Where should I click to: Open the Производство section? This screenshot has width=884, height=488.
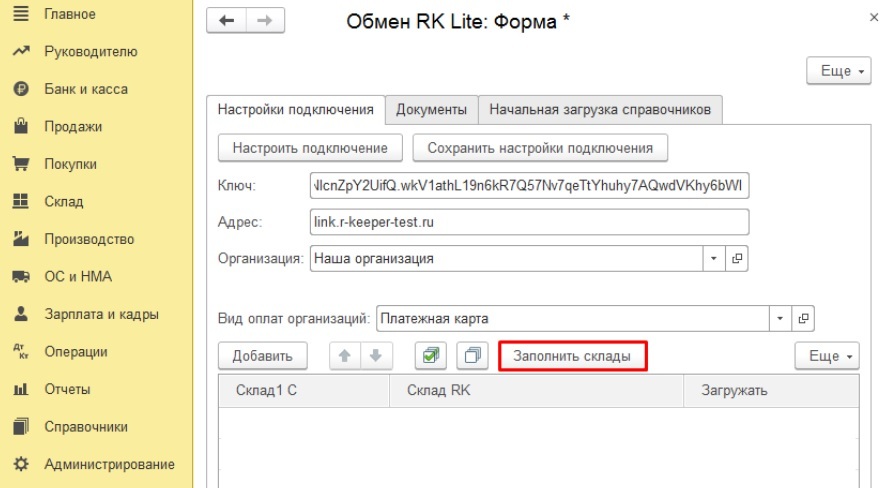[89, 239]
